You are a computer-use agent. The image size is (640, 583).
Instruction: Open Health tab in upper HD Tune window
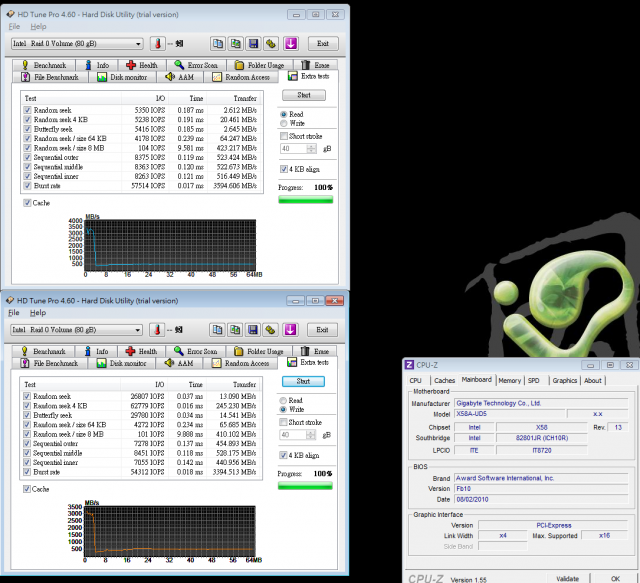[142, 65]
